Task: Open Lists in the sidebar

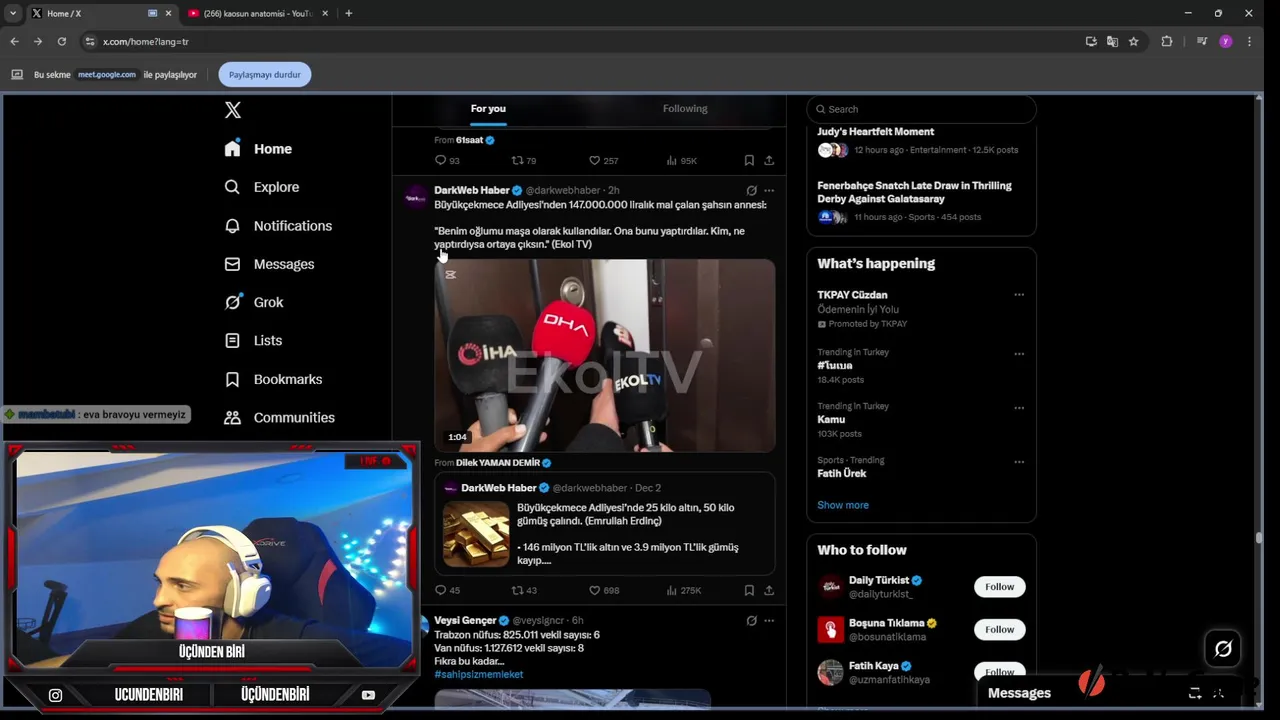Action: pos(253,340)
